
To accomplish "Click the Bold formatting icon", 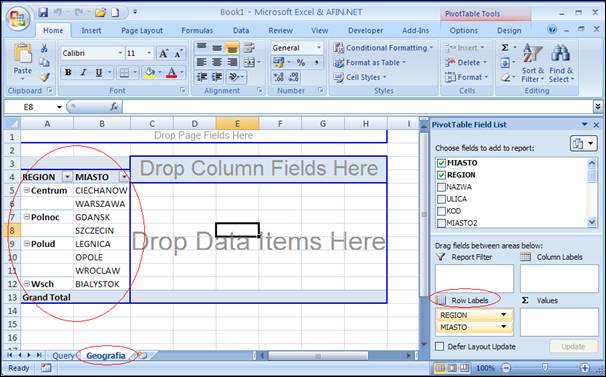I will click(68, 73).
